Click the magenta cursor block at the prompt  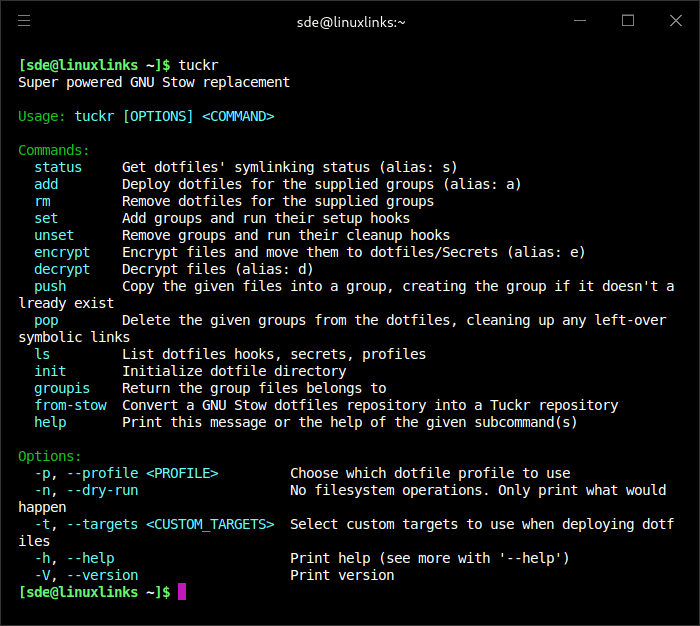[x=182, y=592]
